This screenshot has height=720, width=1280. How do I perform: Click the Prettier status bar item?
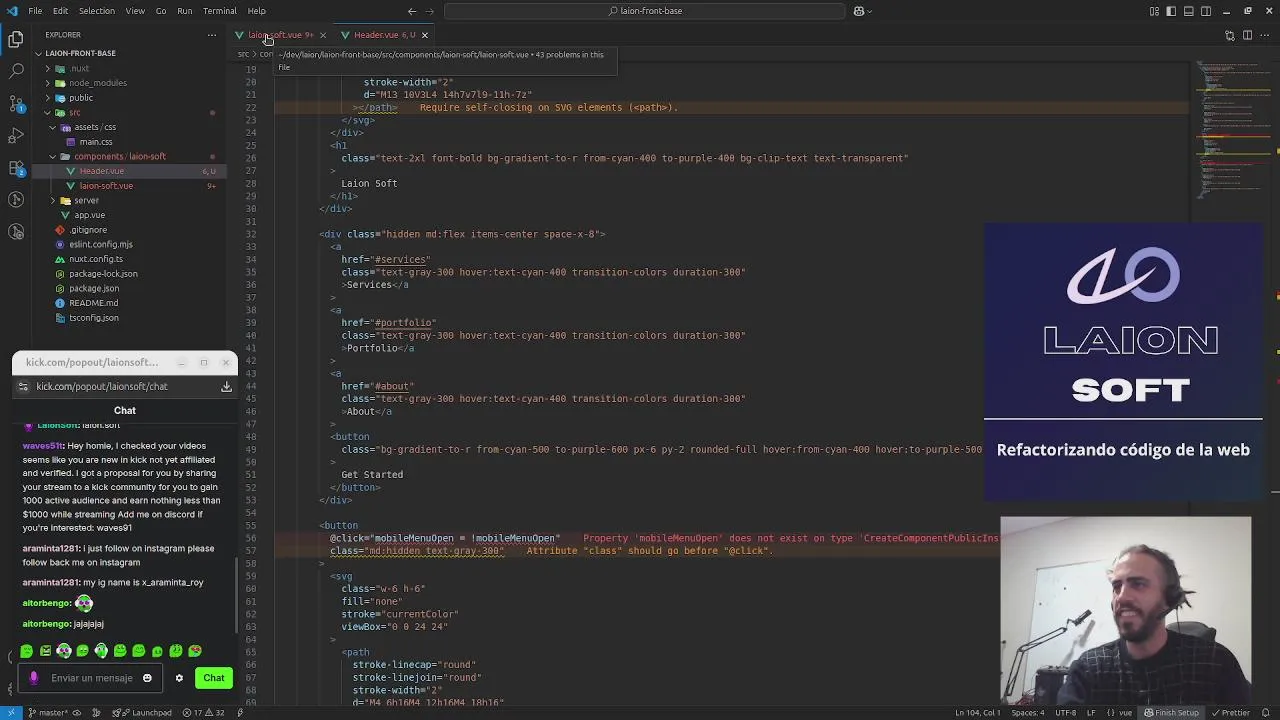1230,713
